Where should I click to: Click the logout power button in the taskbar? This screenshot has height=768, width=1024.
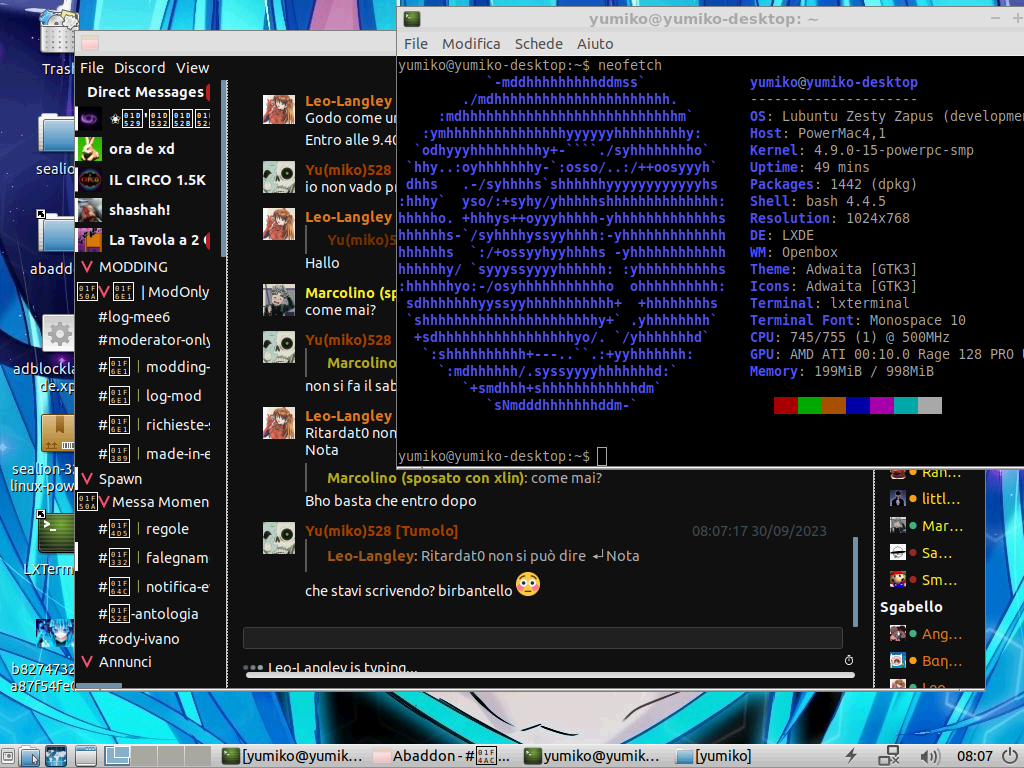(x=1010, y=756)
